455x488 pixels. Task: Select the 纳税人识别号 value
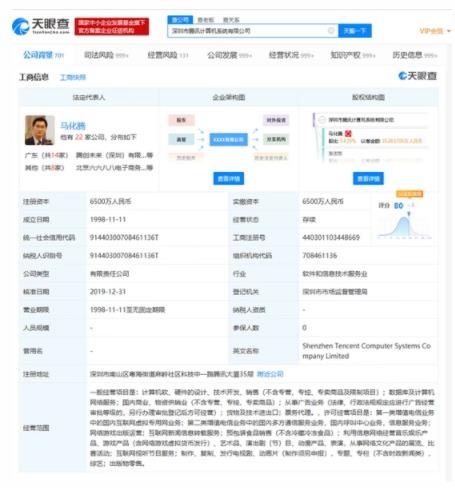[124, 255]
